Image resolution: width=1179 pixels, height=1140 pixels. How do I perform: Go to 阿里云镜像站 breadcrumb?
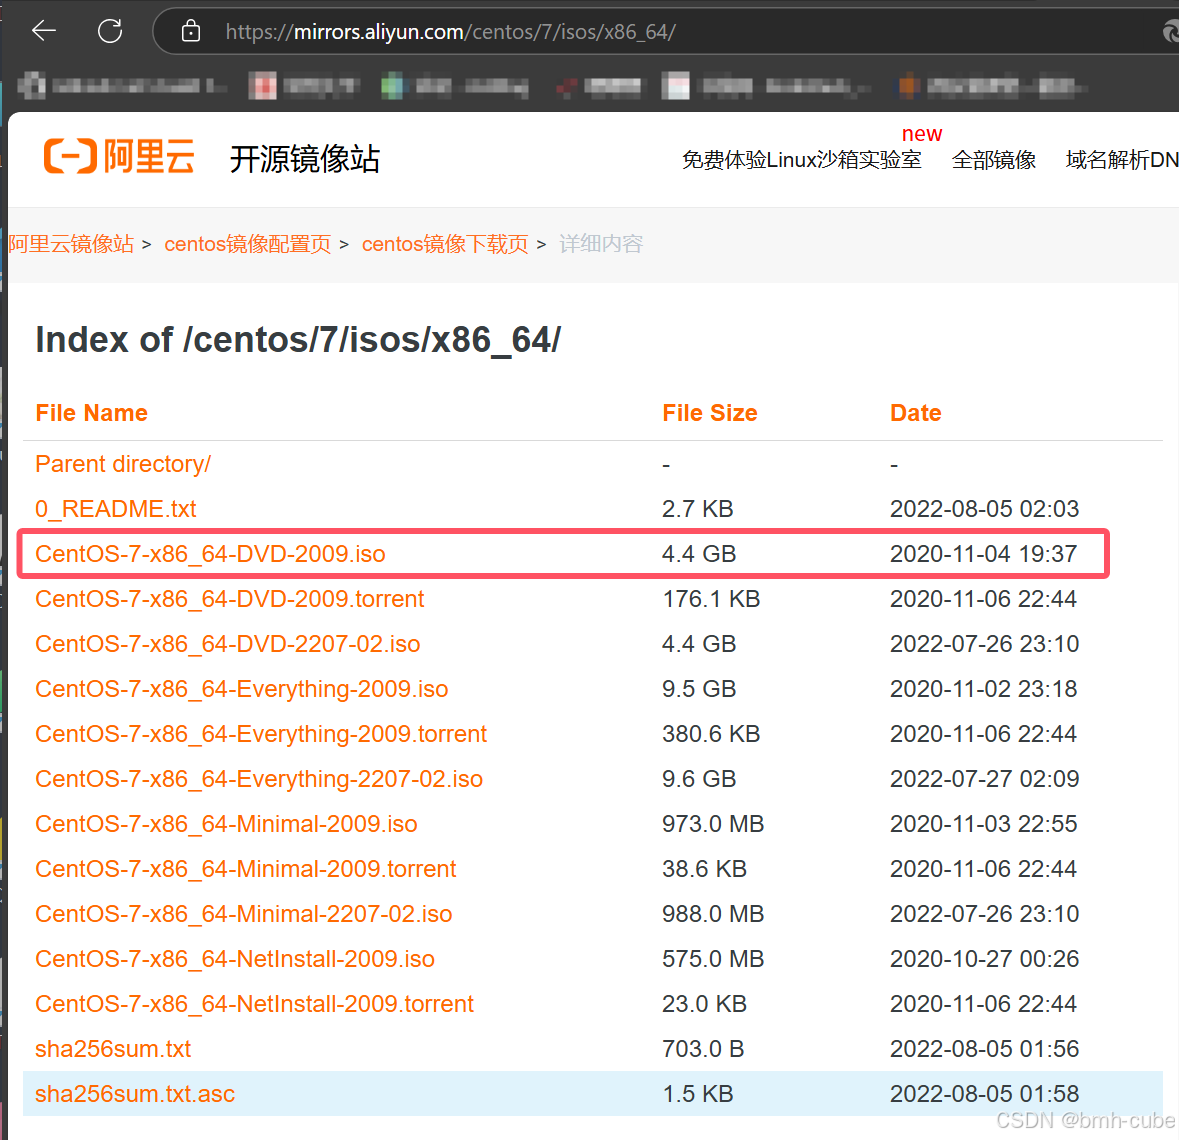71,244
